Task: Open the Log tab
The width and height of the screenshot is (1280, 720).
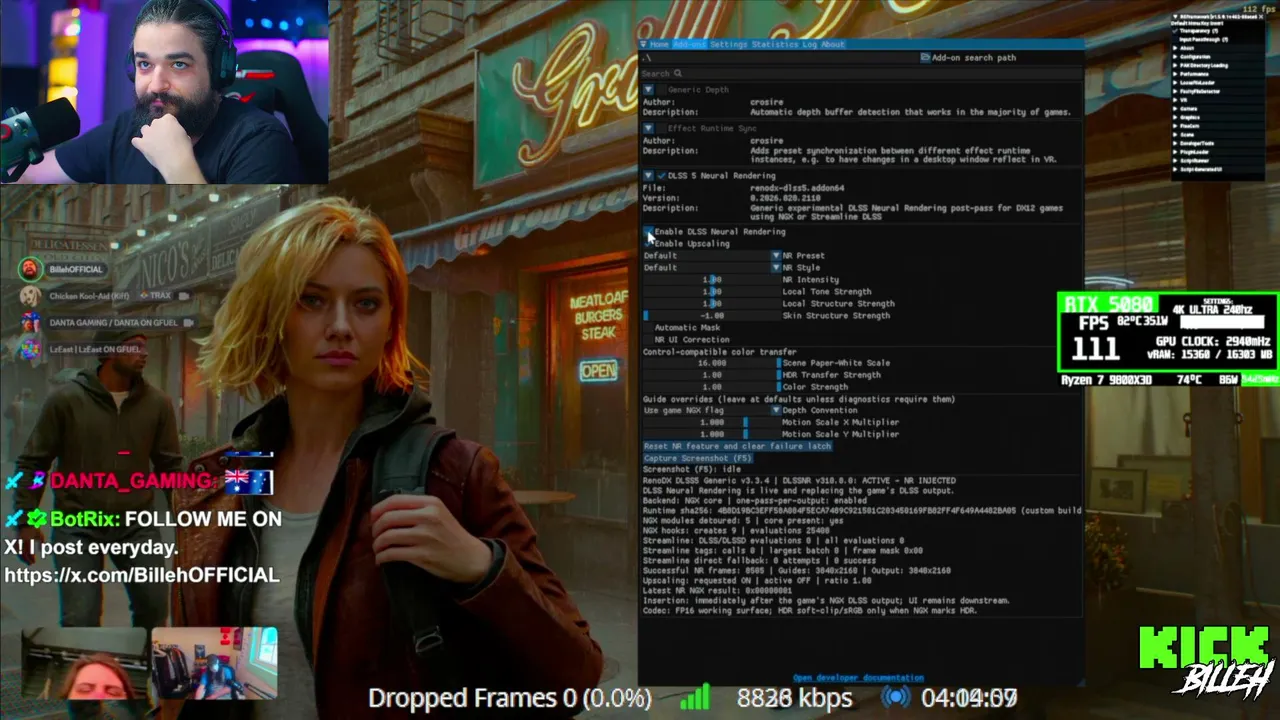Action: tap(809, 45)
